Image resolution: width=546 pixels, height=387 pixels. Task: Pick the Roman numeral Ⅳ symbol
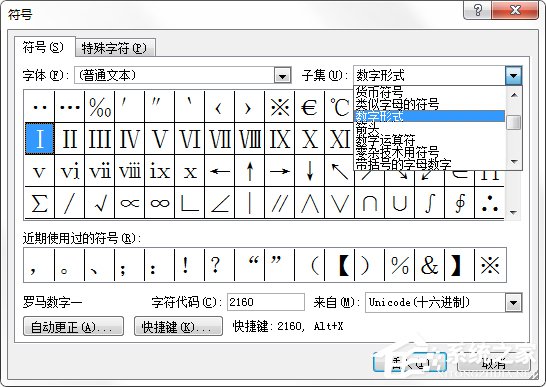point(130,139)
